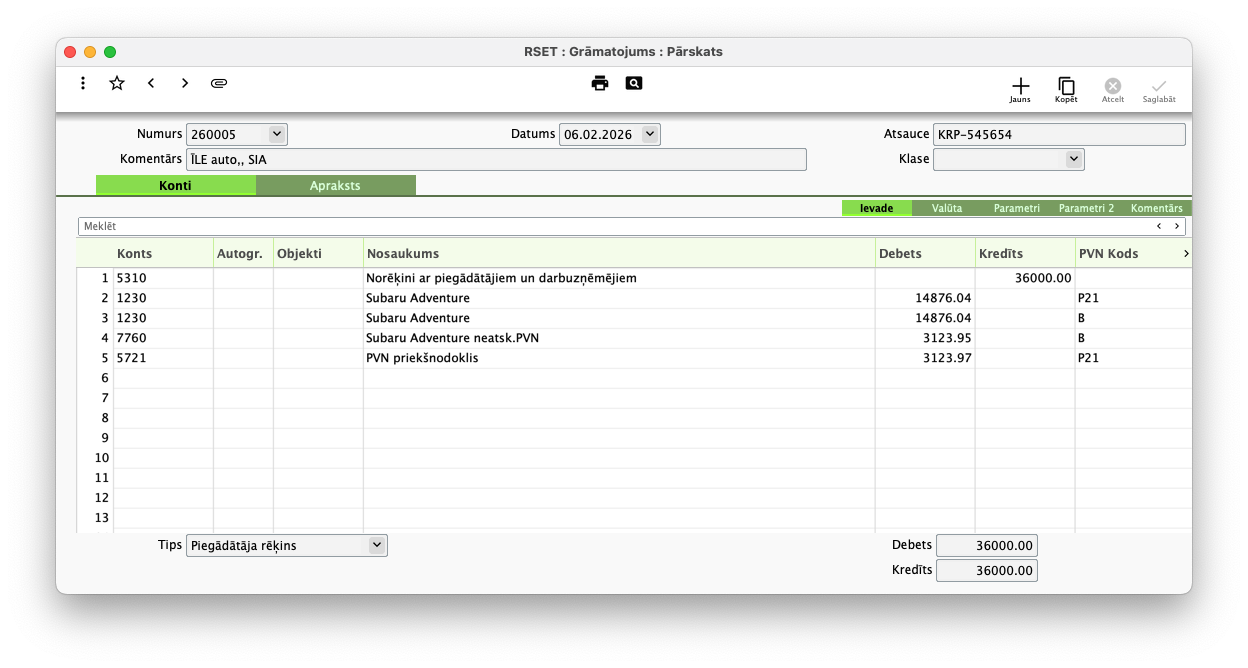Open the print preview magnifier icon
The width and height of the screenshot is (1248, 668).
click(634, 83)
